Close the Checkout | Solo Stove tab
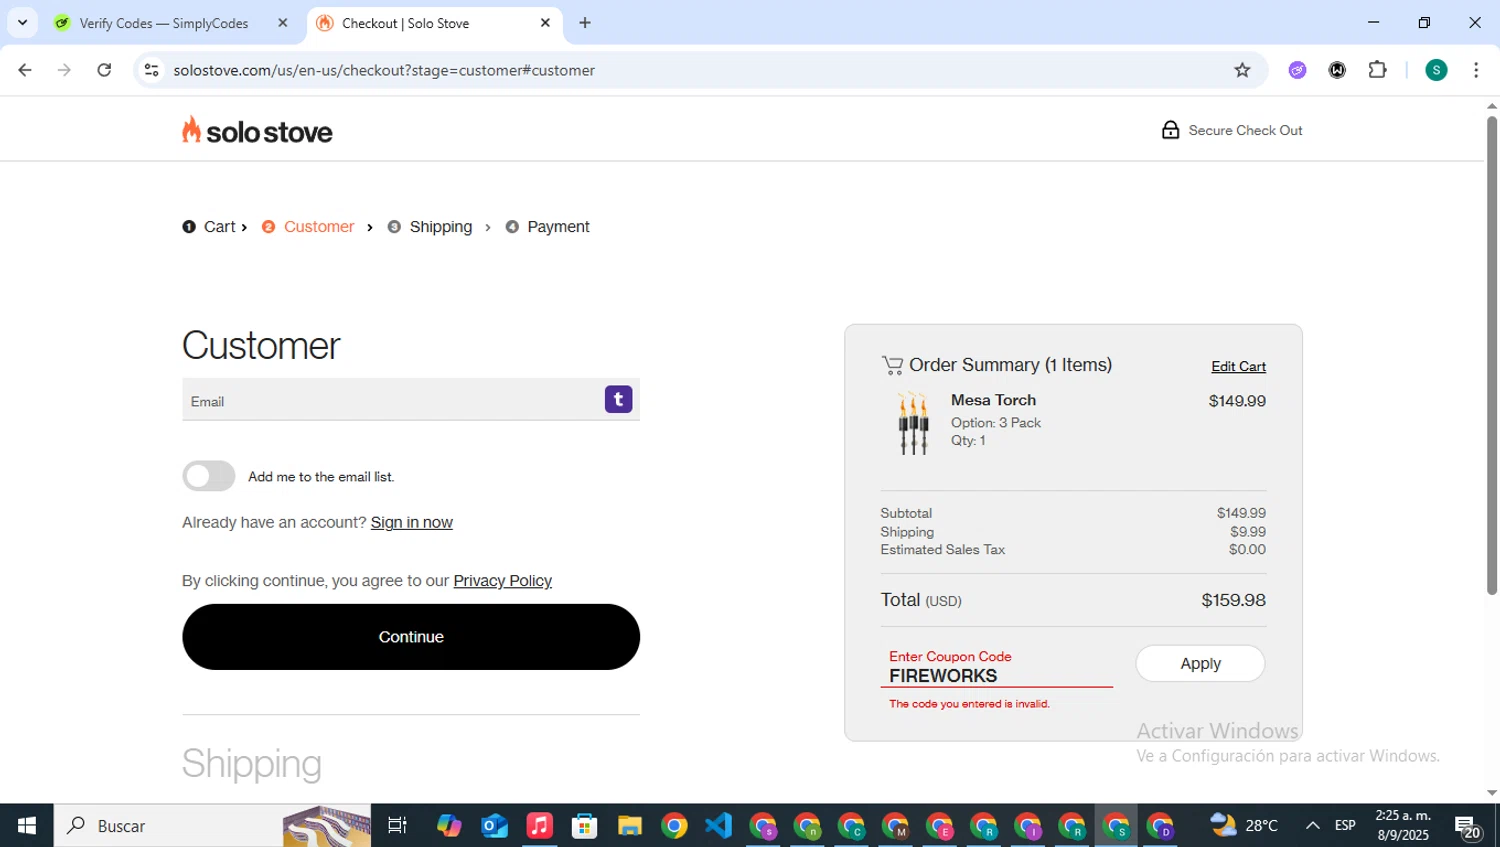 coord(545,23)
